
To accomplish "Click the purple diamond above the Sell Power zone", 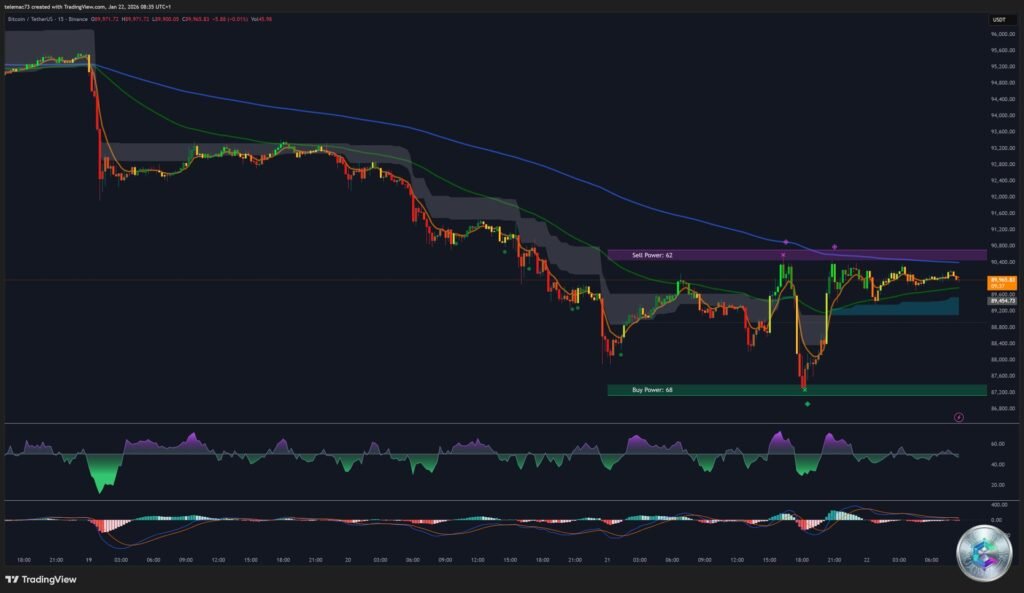I will [x=834, y=246].
